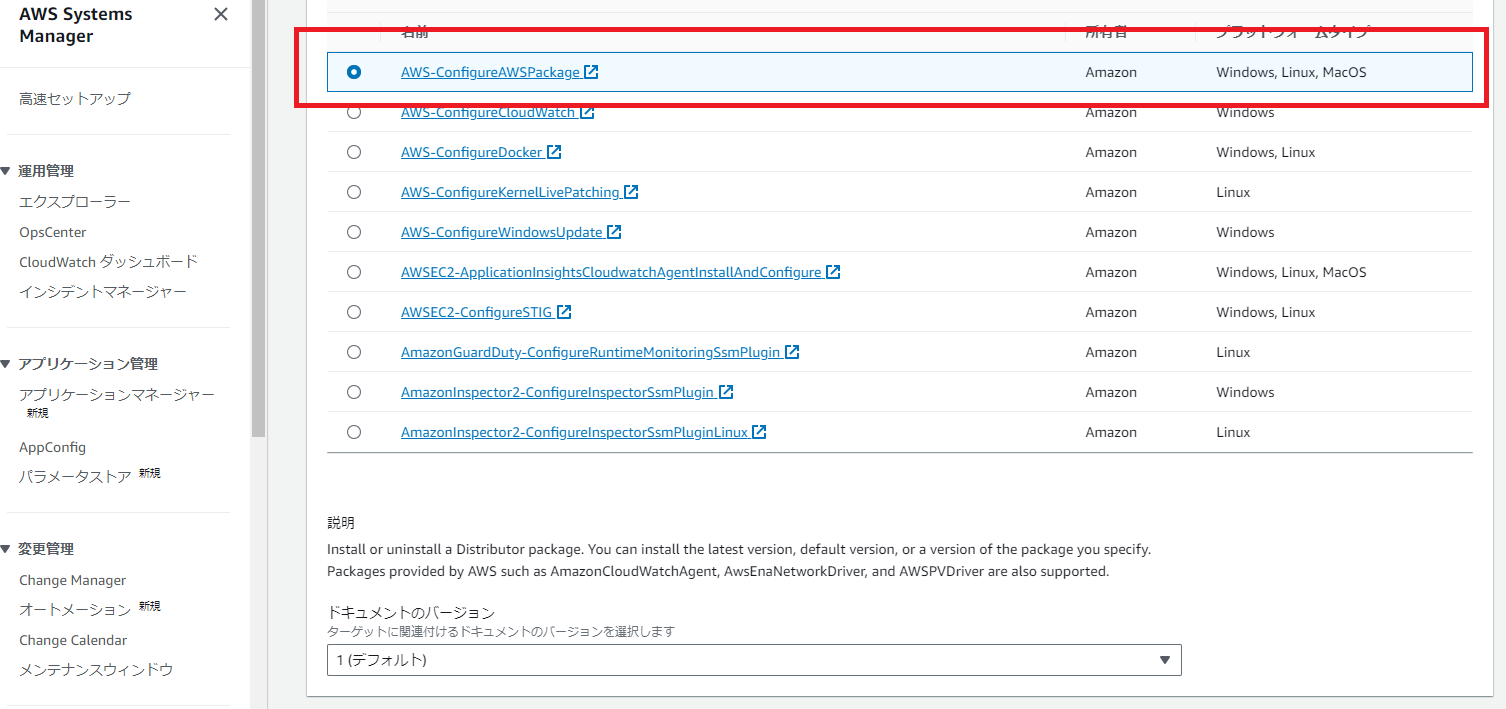Viewport: 1506px width, 709px height.
Task: Open パラメータストア in sidebar
Action: pyautogui.click(x=75, y=477)
